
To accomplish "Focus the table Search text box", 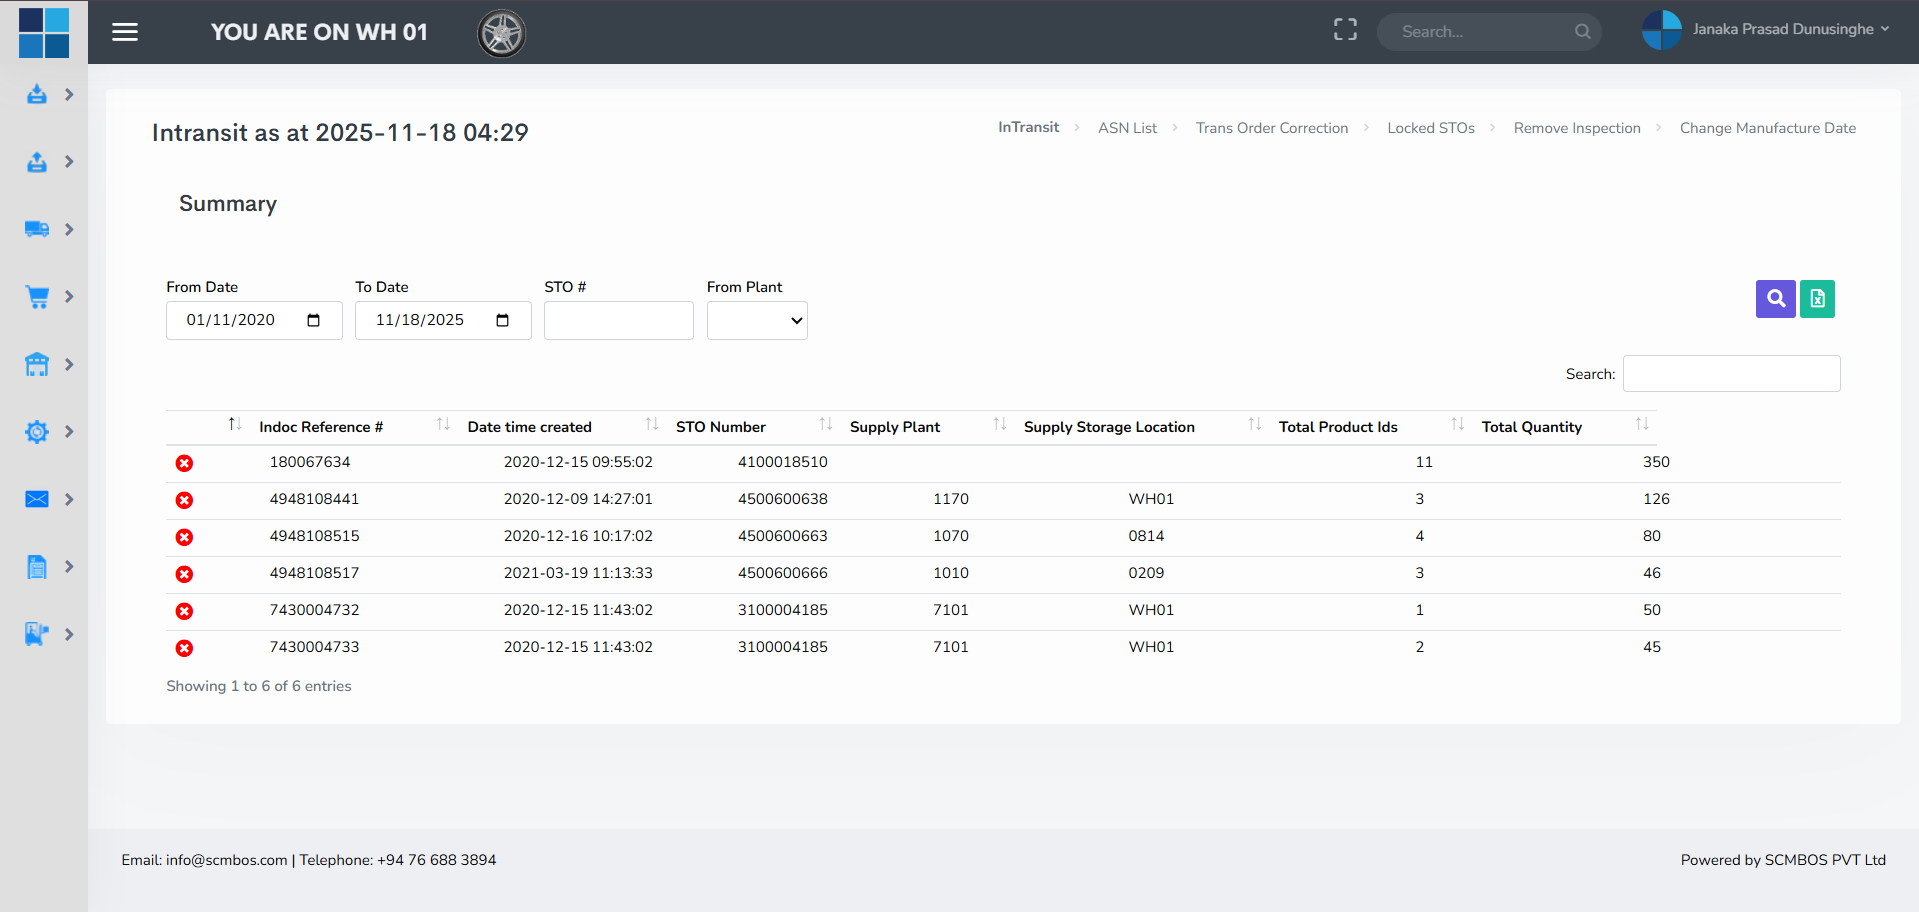I will pos(1731,374).
